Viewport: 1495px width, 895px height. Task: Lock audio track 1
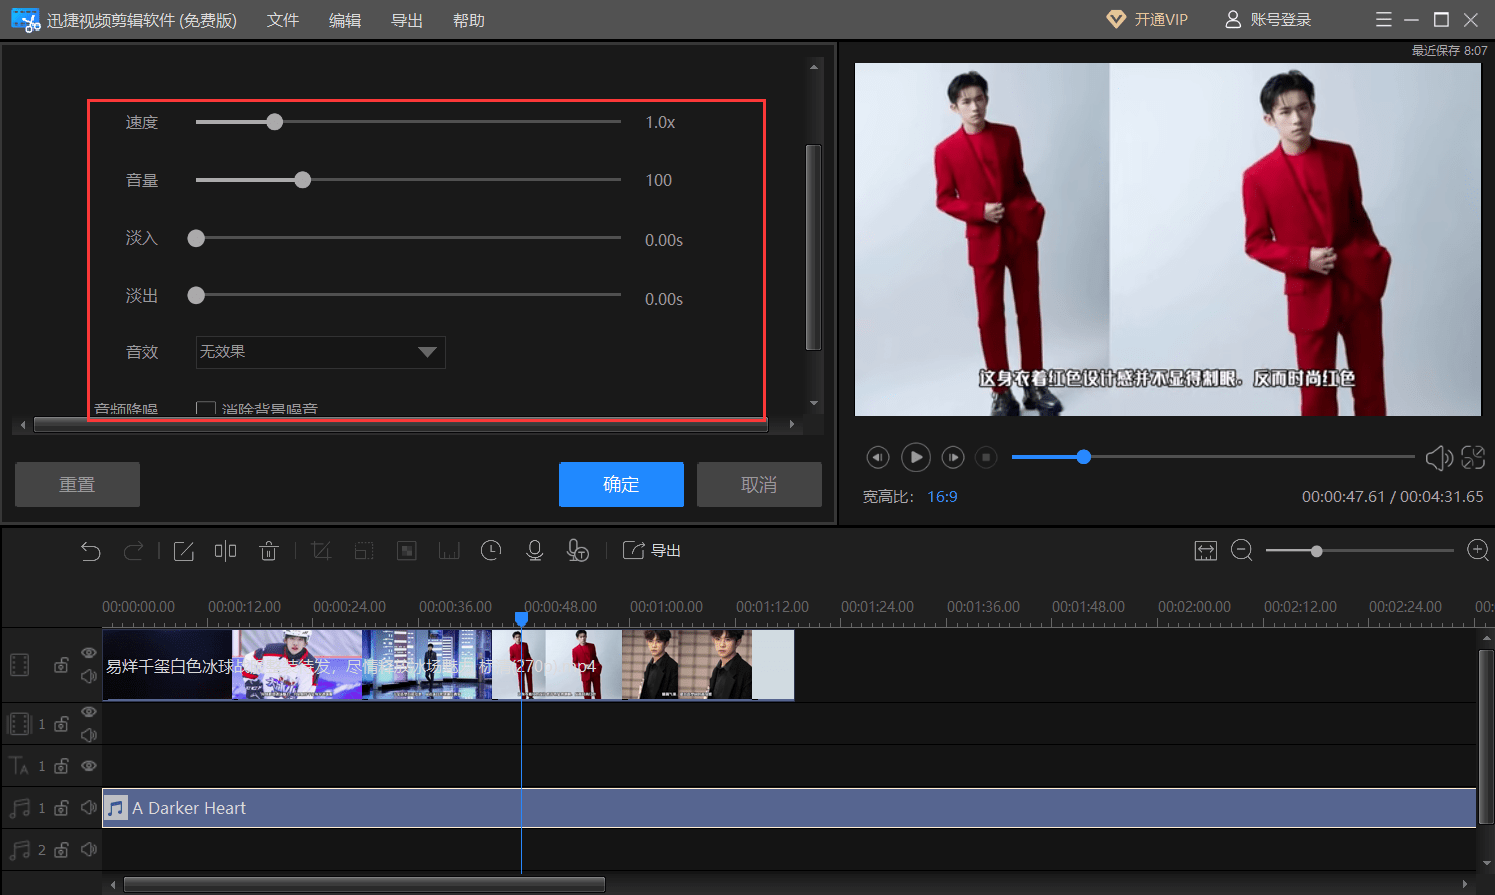click(x=61, y=808)
